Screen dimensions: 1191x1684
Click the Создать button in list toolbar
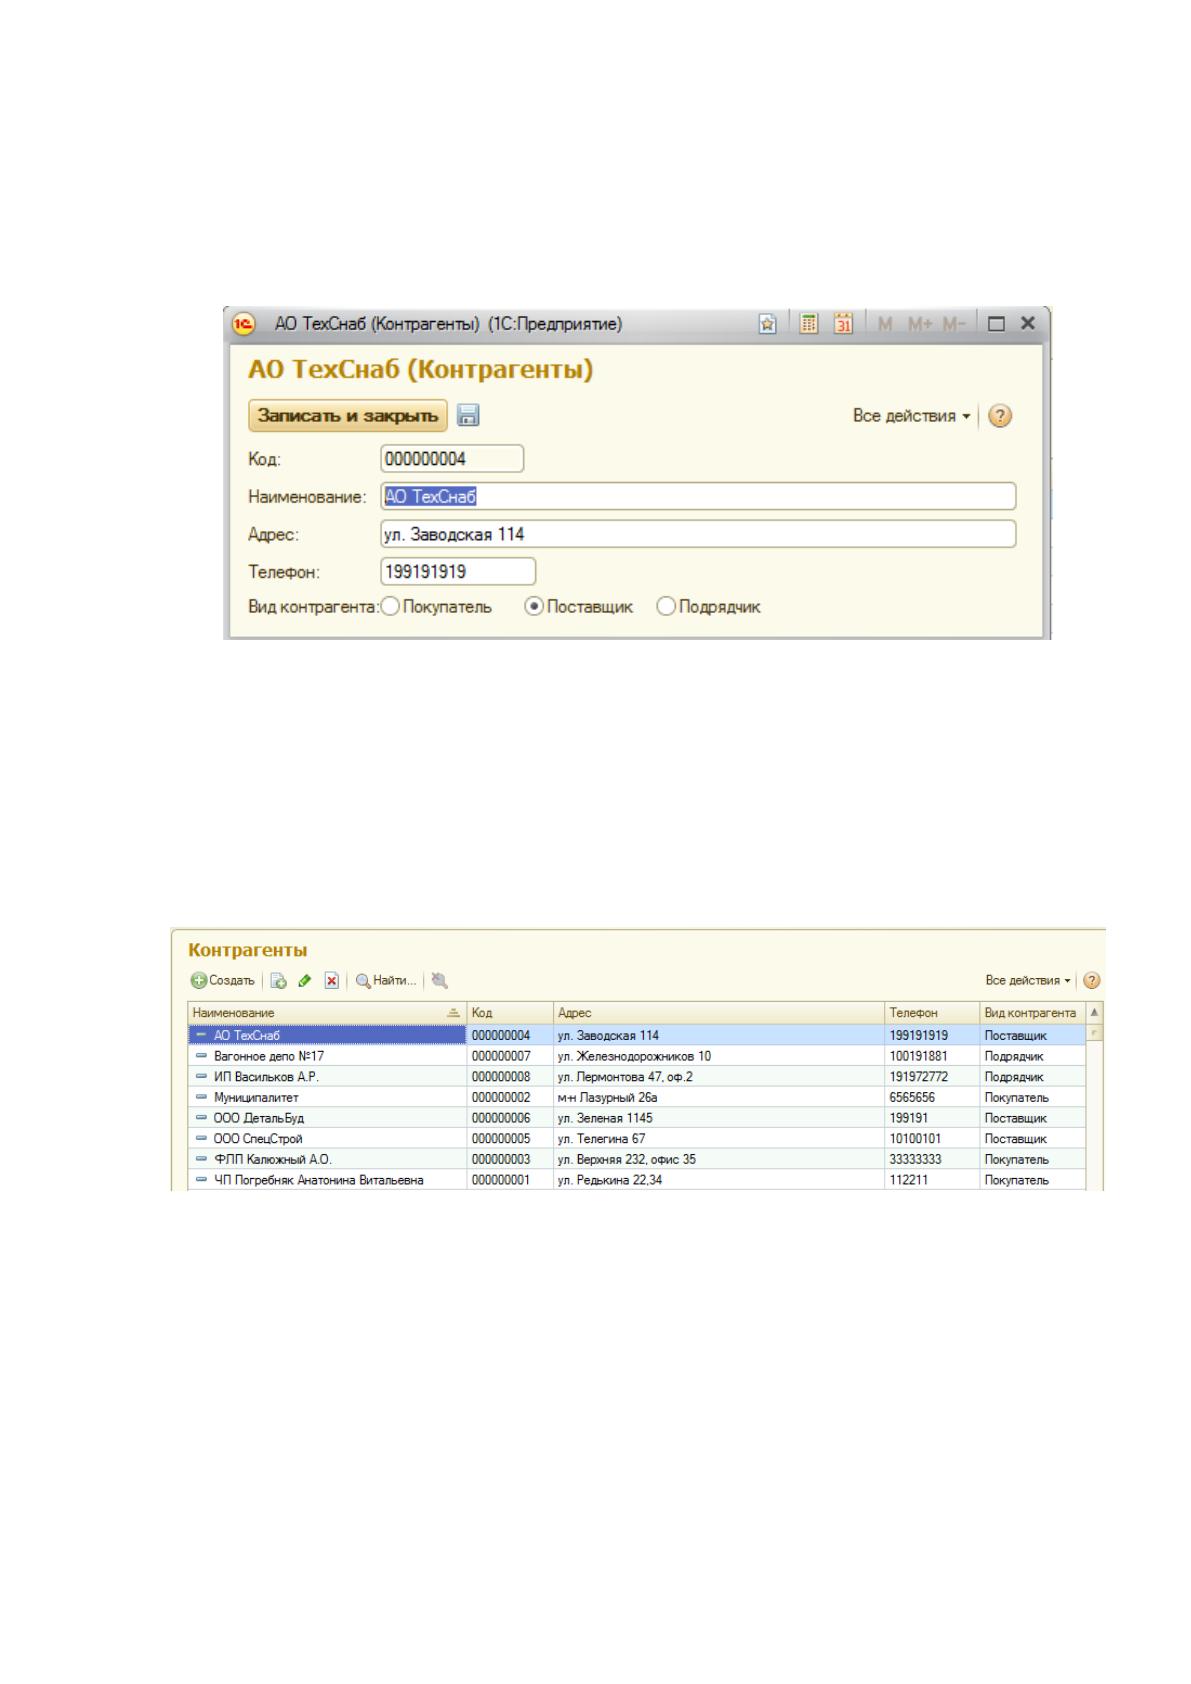pyautogui.click(x=224, y=981)
